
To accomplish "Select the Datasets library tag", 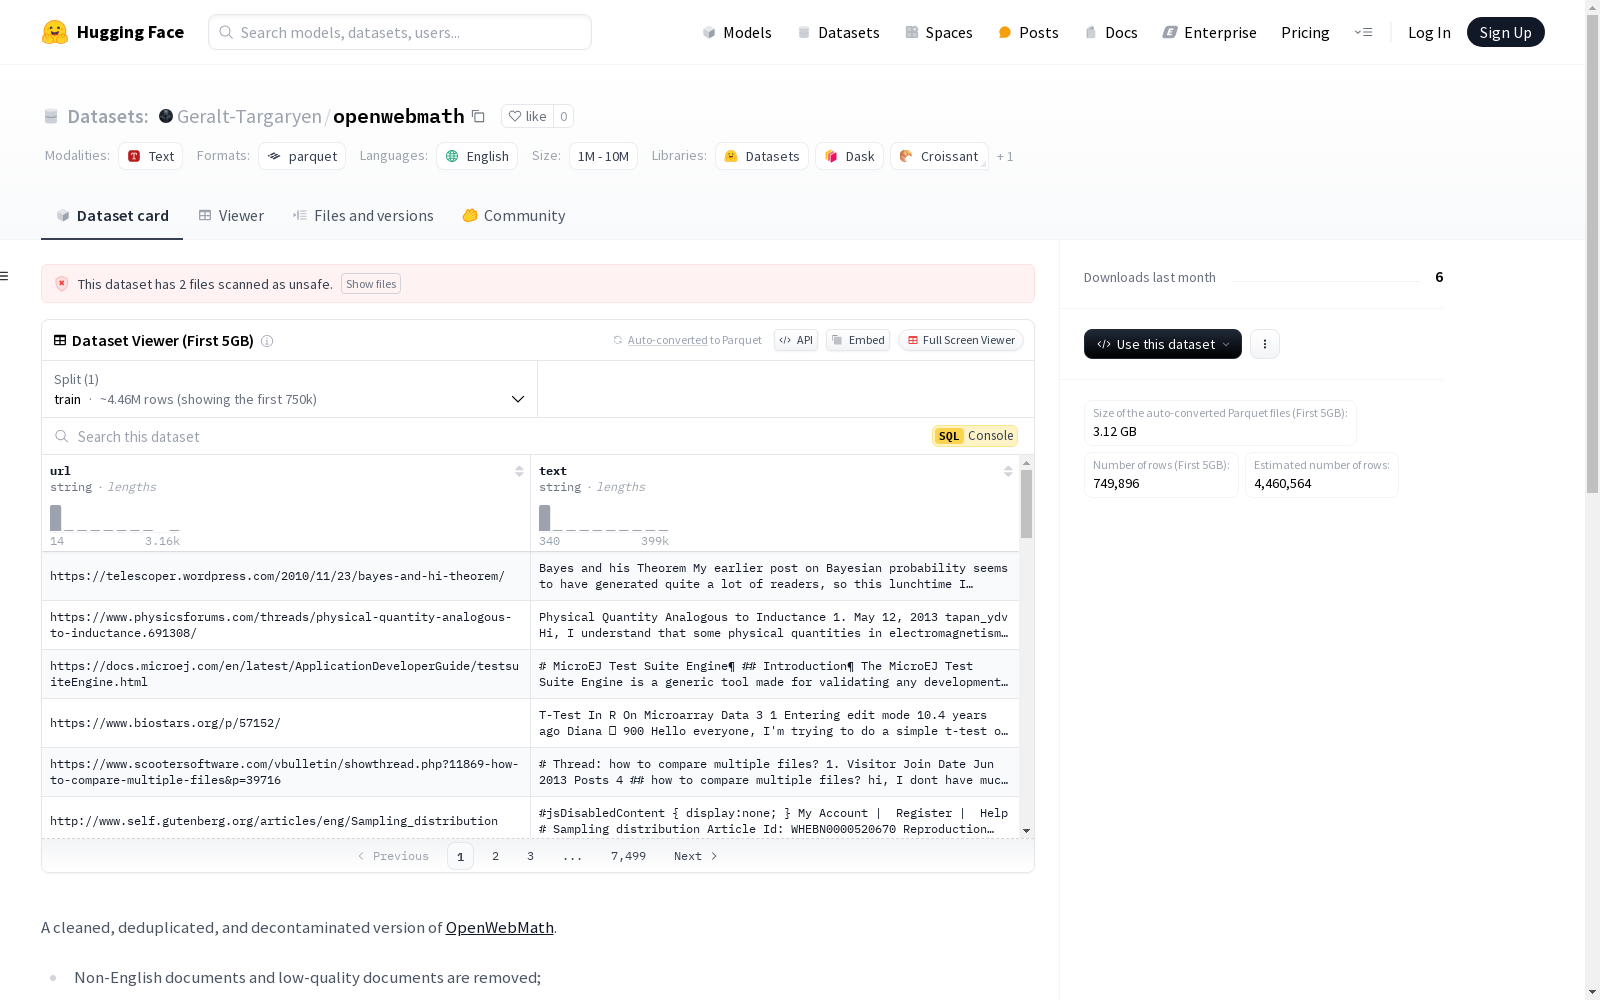I will pyautogui.click(x=762, y=156).
